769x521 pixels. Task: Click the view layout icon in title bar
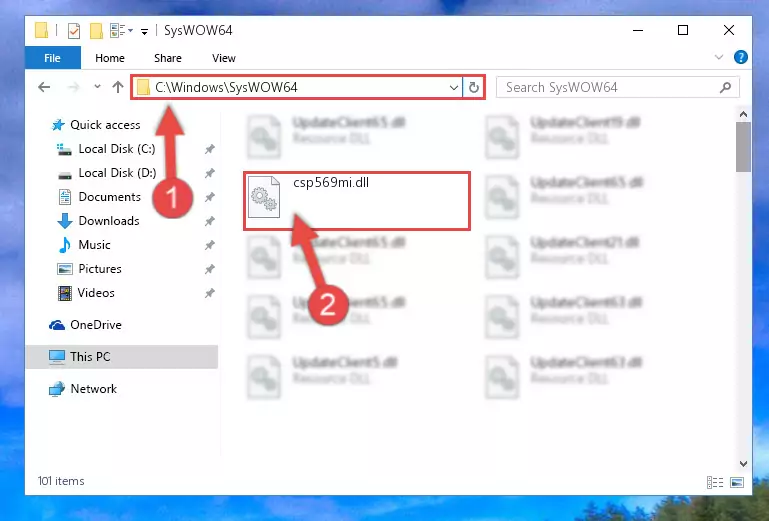coord(118,30)
